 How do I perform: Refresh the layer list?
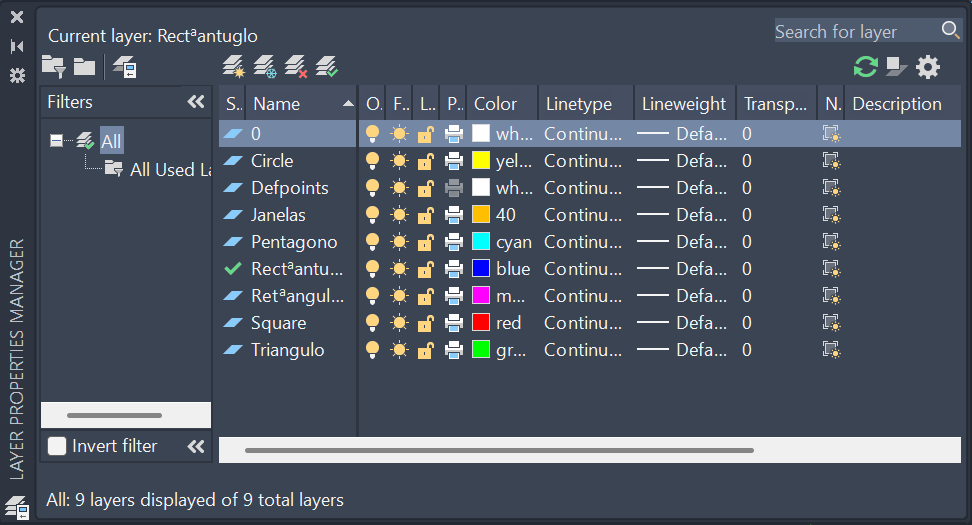(x=865, y=67)
